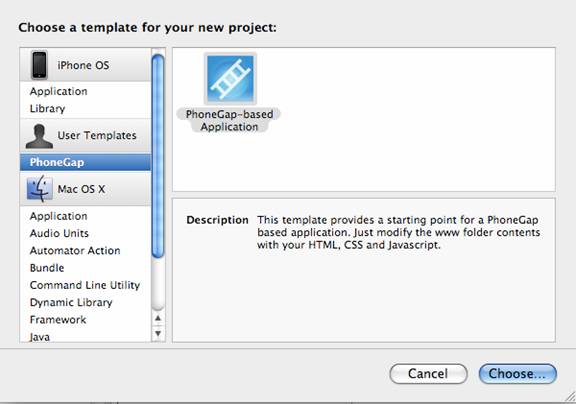Click the iPhone device icon

[39, 65]
